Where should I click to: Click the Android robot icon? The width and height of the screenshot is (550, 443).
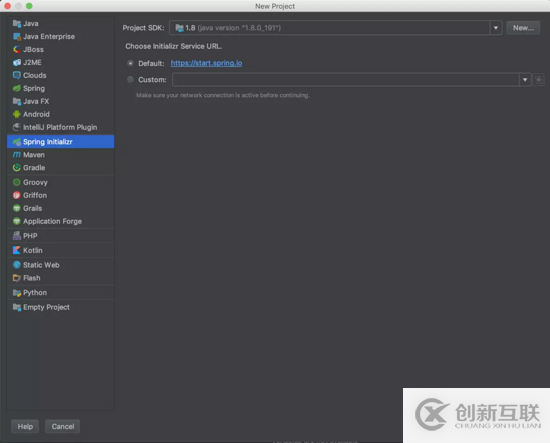click(16, 114)
